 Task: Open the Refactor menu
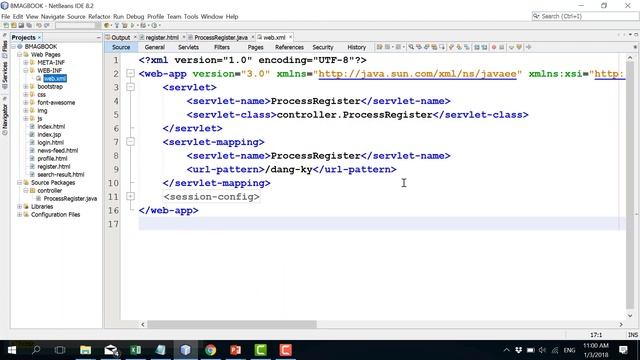pos(99,17)
